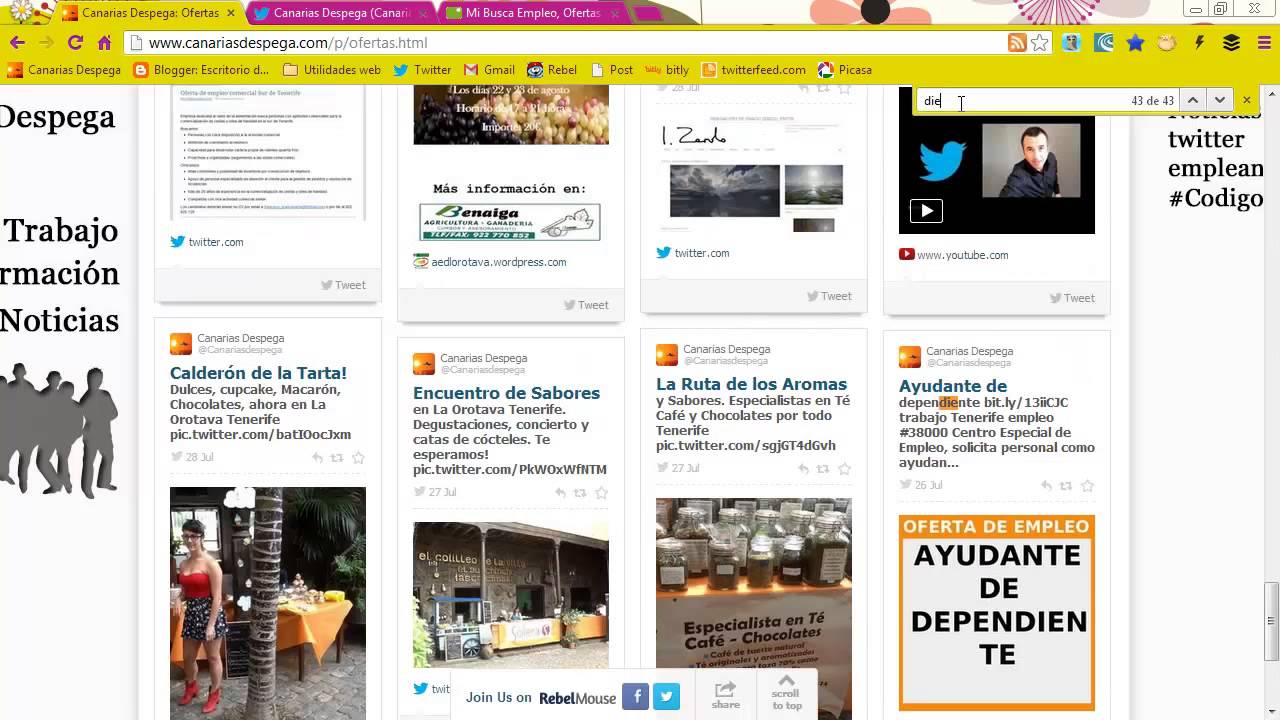Viewport: 1280px width, 720px height.
Task: Open the browser home page
Action: 104,43
